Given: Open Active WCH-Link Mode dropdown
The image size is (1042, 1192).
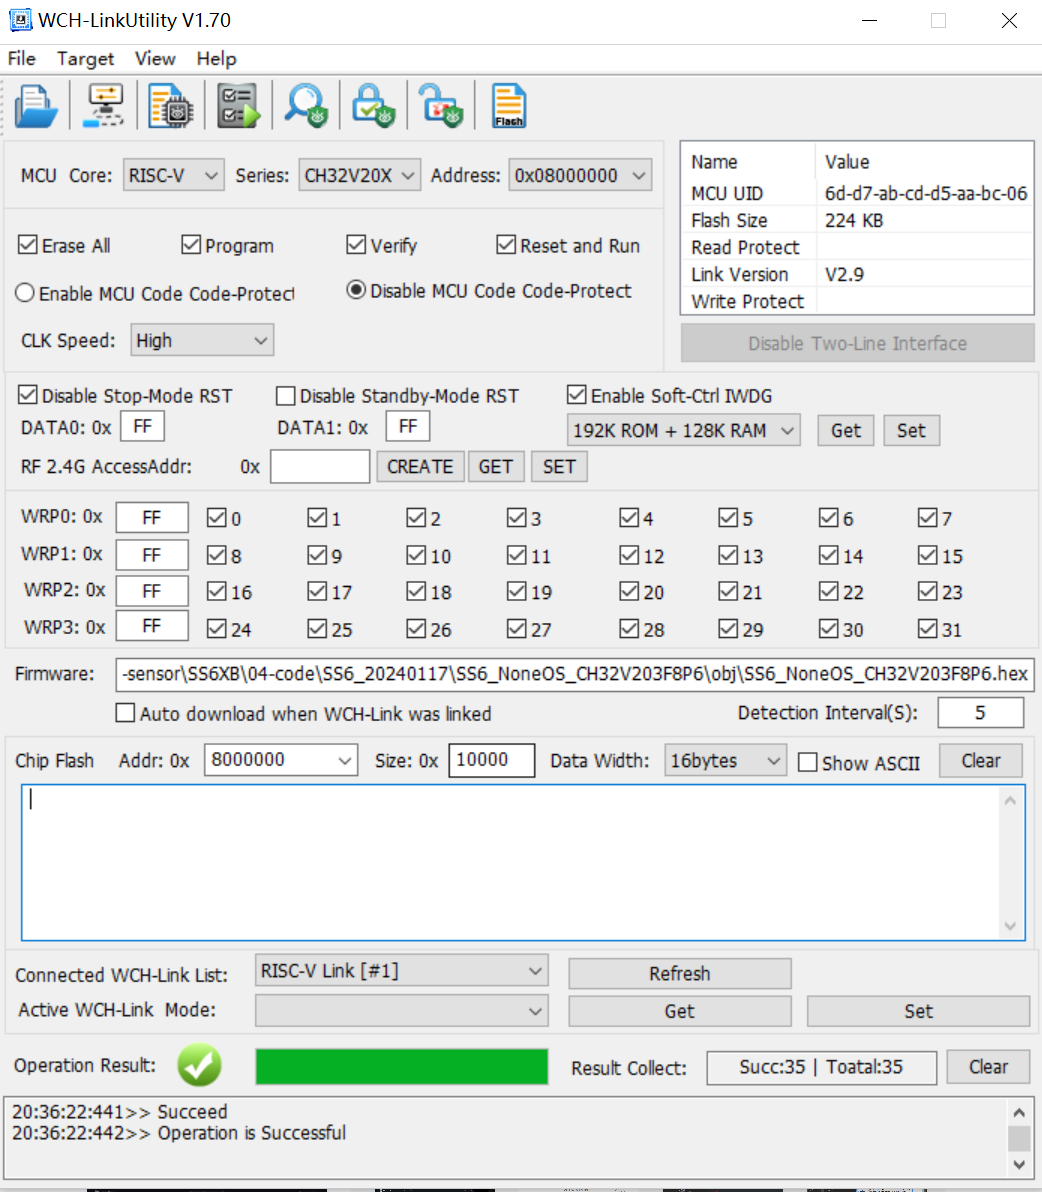Looking at the screenshot, I should pyautogui.click(x=401, y=1011).
